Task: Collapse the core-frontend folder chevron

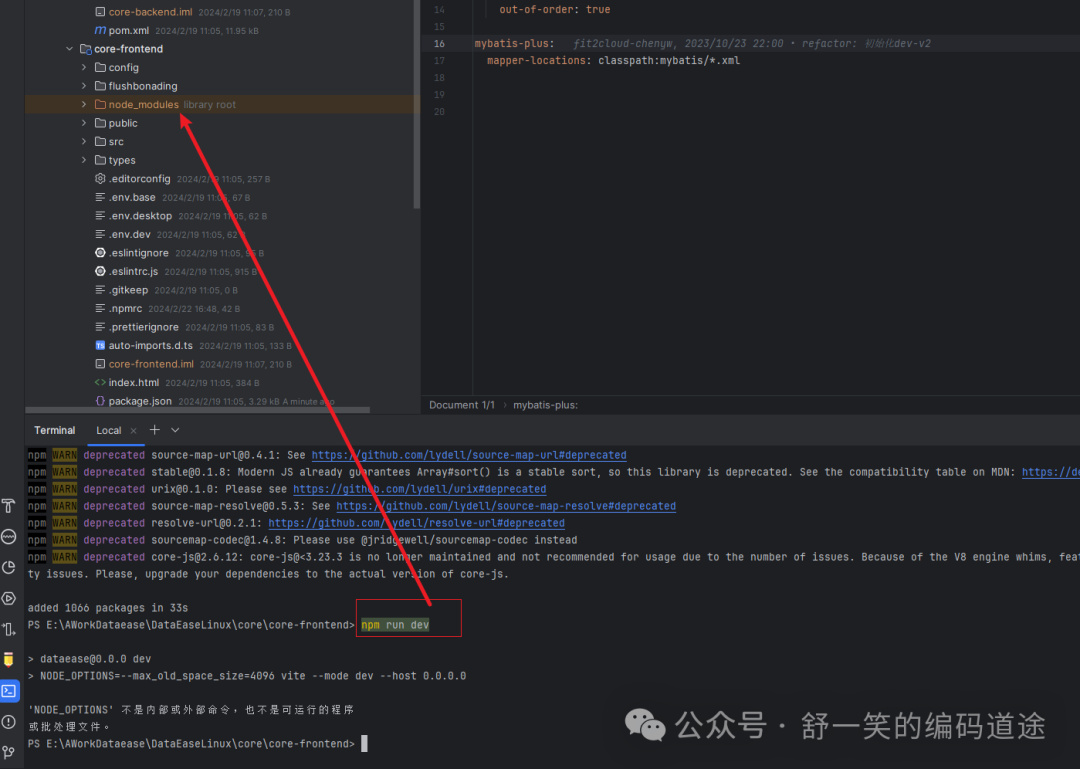Action: pos(70,49)
